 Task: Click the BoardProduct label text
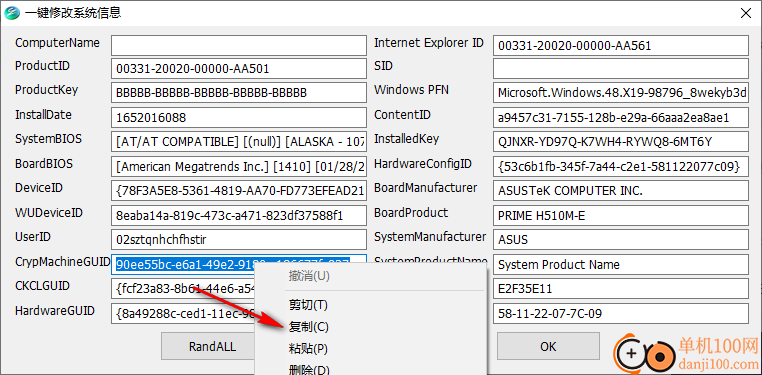click(x=411, y=213)
